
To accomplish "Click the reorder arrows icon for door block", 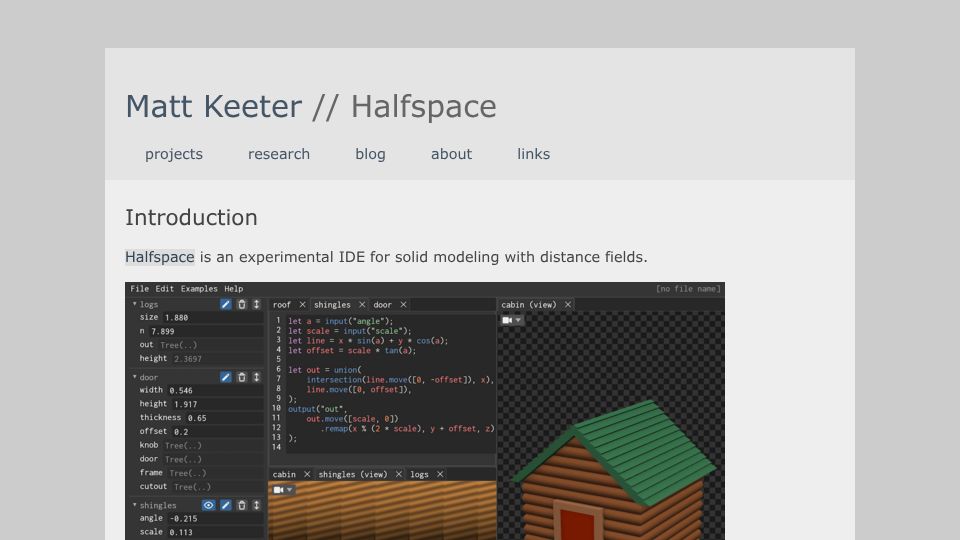I will click(x=257, y=377).
